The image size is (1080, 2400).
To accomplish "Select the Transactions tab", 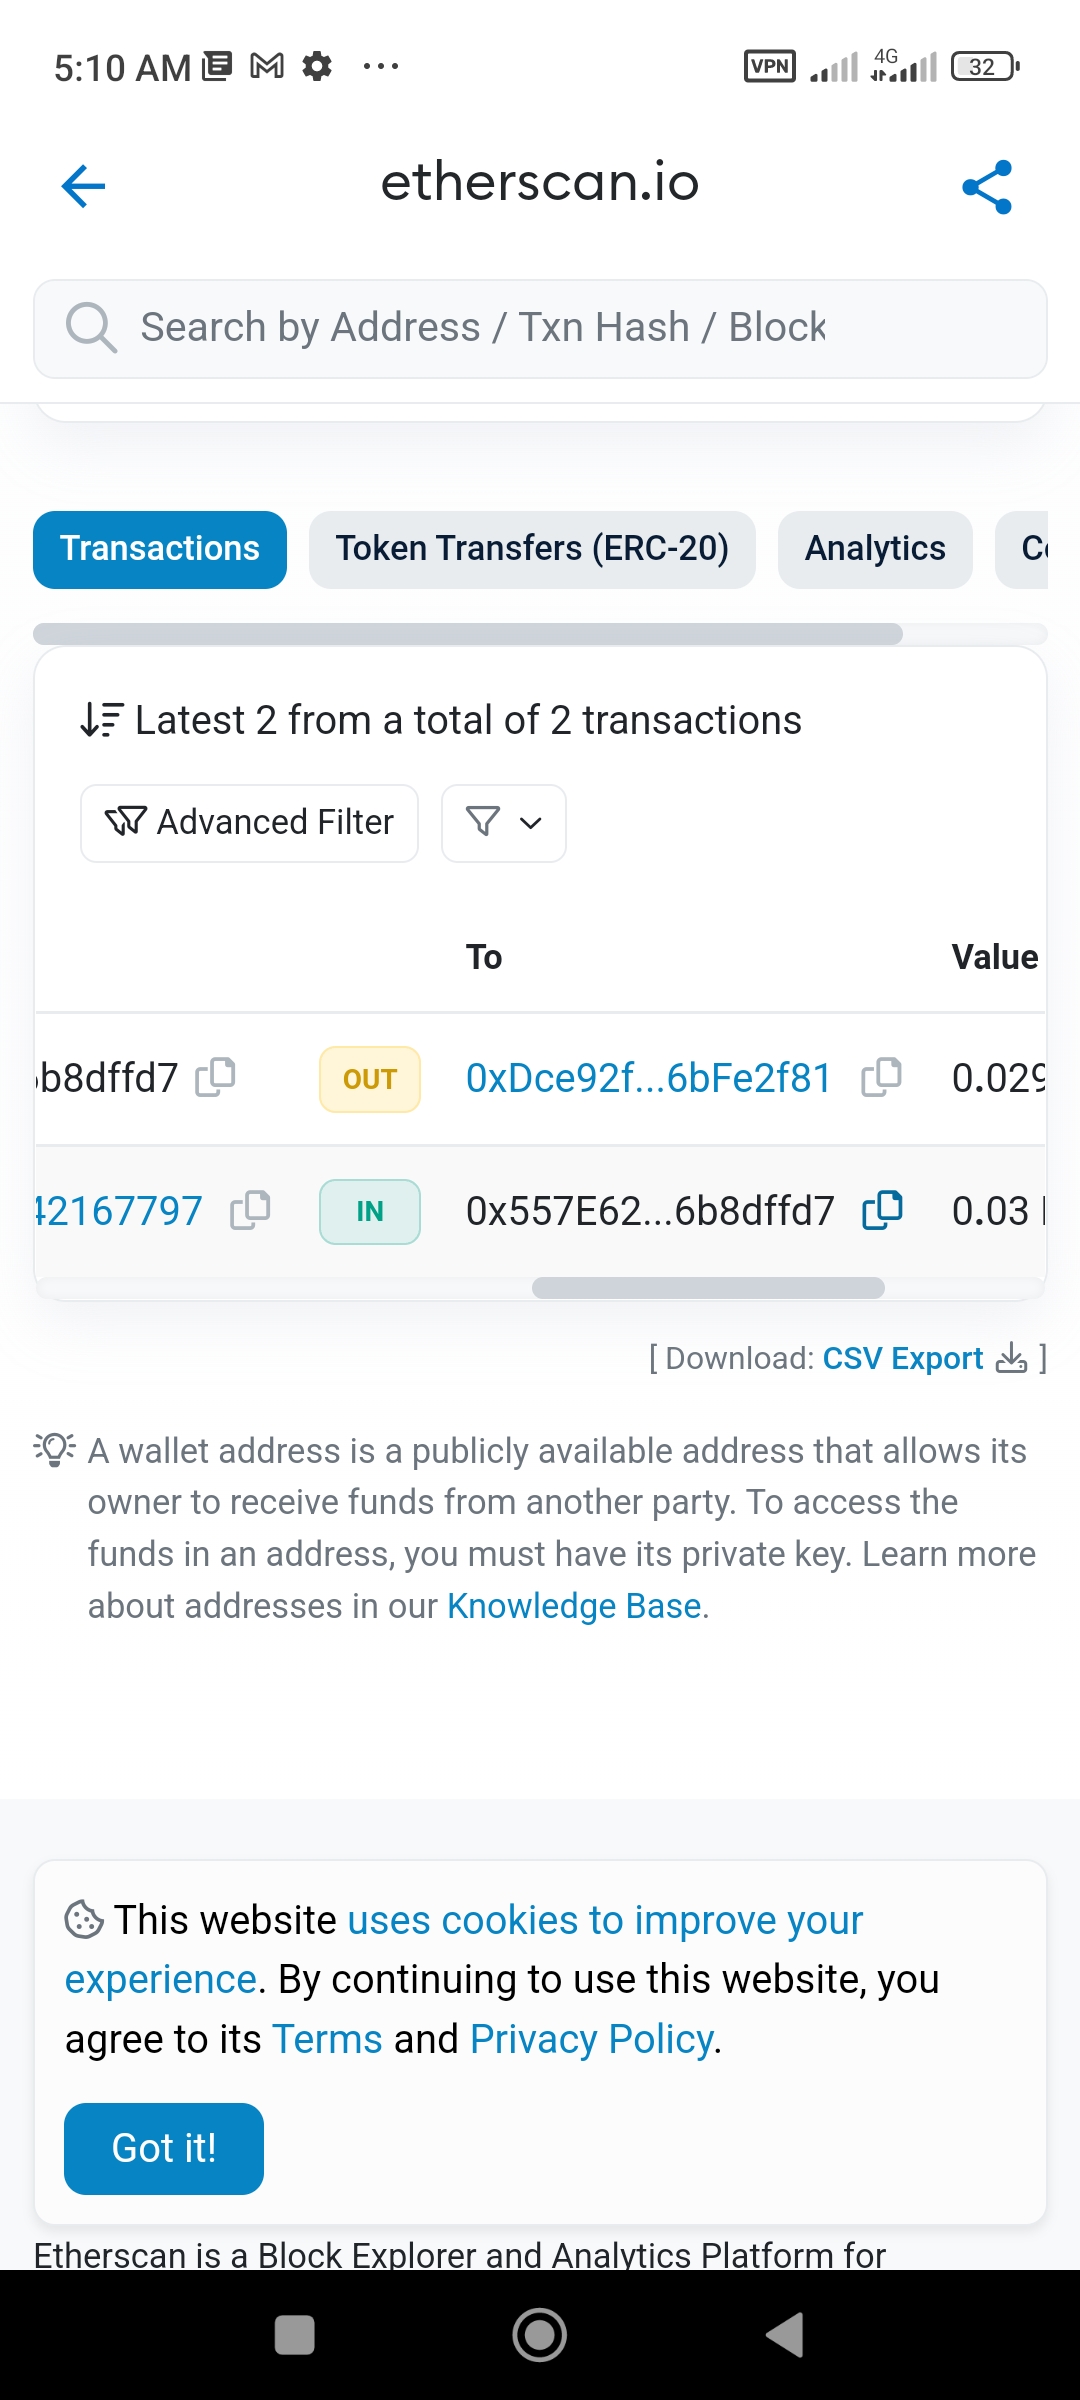I will [x=160, y=549].
